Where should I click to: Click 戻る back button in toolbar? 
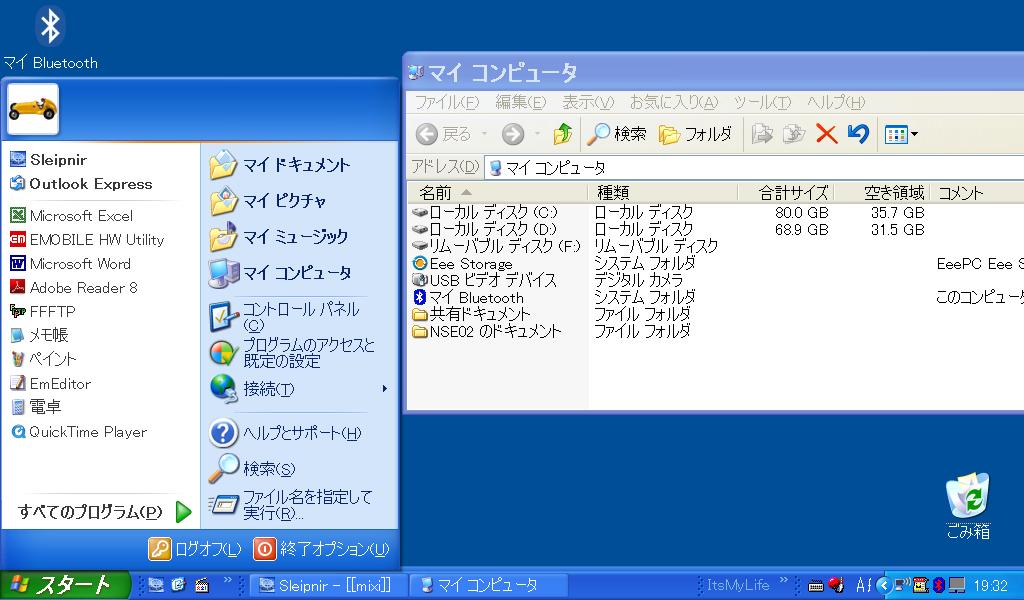(x=444, y=134)
